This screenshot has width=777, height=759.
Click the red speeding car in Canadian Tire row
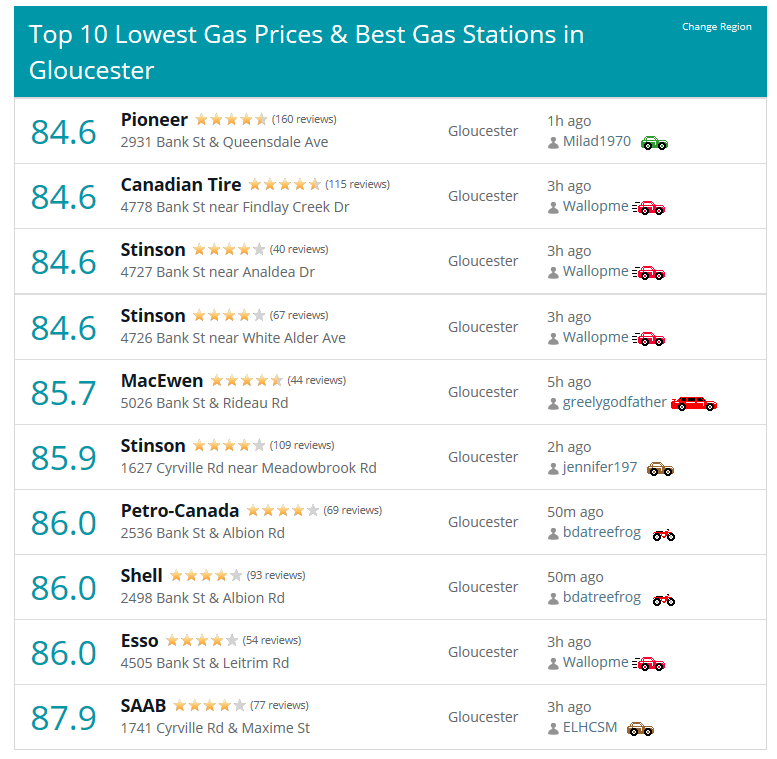tap(649, 208)
